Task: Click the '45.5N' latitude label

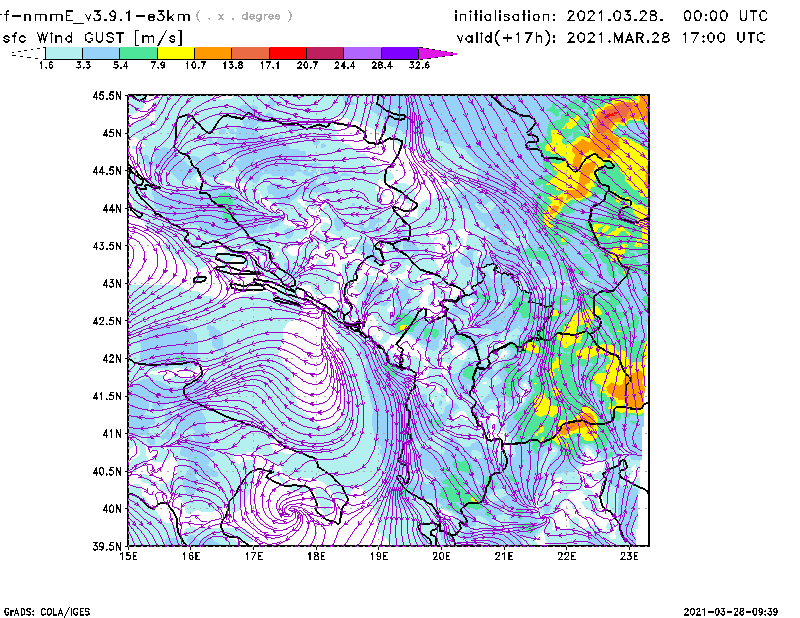Action: (107, 95)
